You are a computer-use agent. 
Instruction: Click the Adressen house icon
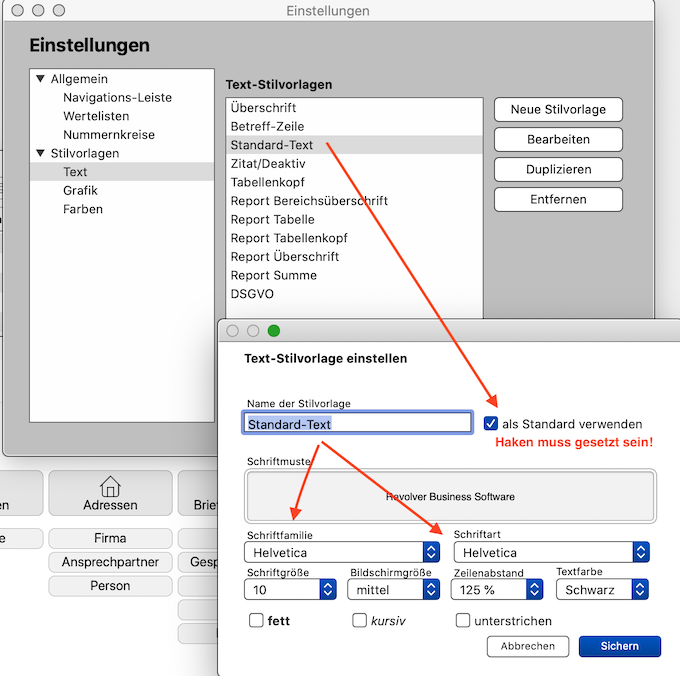point(110,486)
